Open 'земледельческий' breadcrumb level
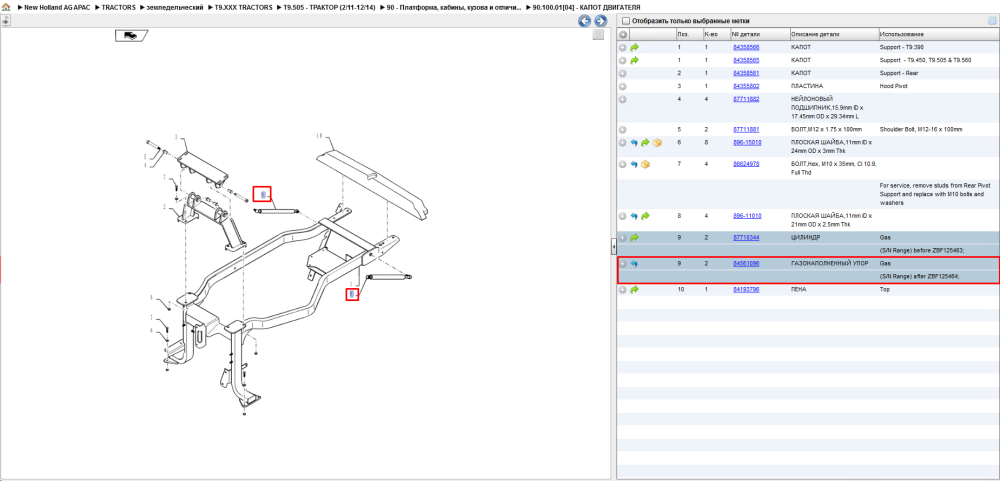The image size is (1000, 481). pos(175,7)
